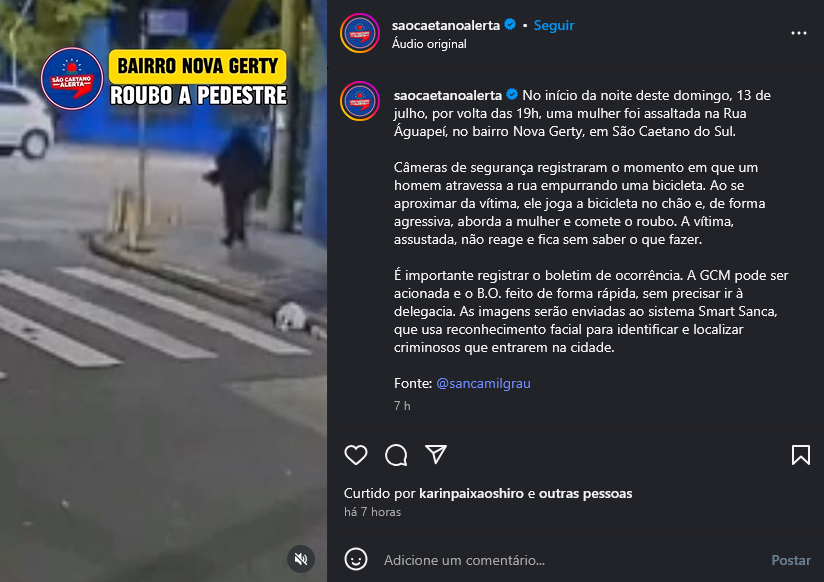The image size is (824, 582).
Task: Open saocaetanoalerta username in caption
Action: [x=448, y=95]
